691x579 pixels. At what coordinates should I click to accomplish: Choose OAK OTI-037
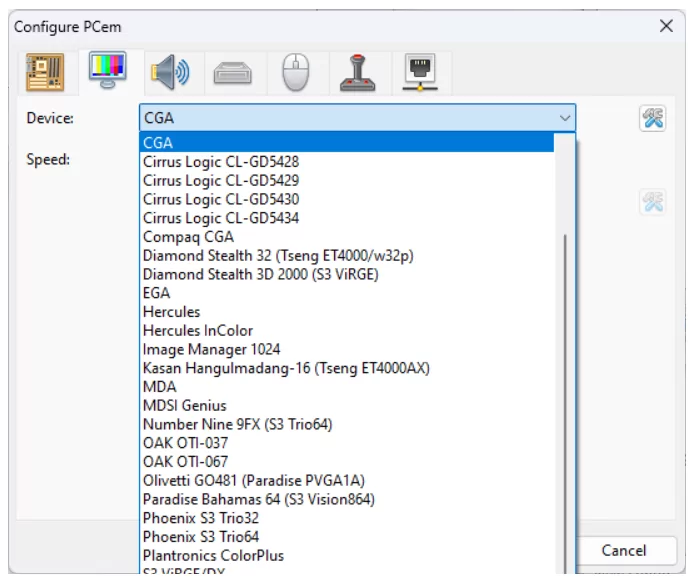click(x=347, y=443)
